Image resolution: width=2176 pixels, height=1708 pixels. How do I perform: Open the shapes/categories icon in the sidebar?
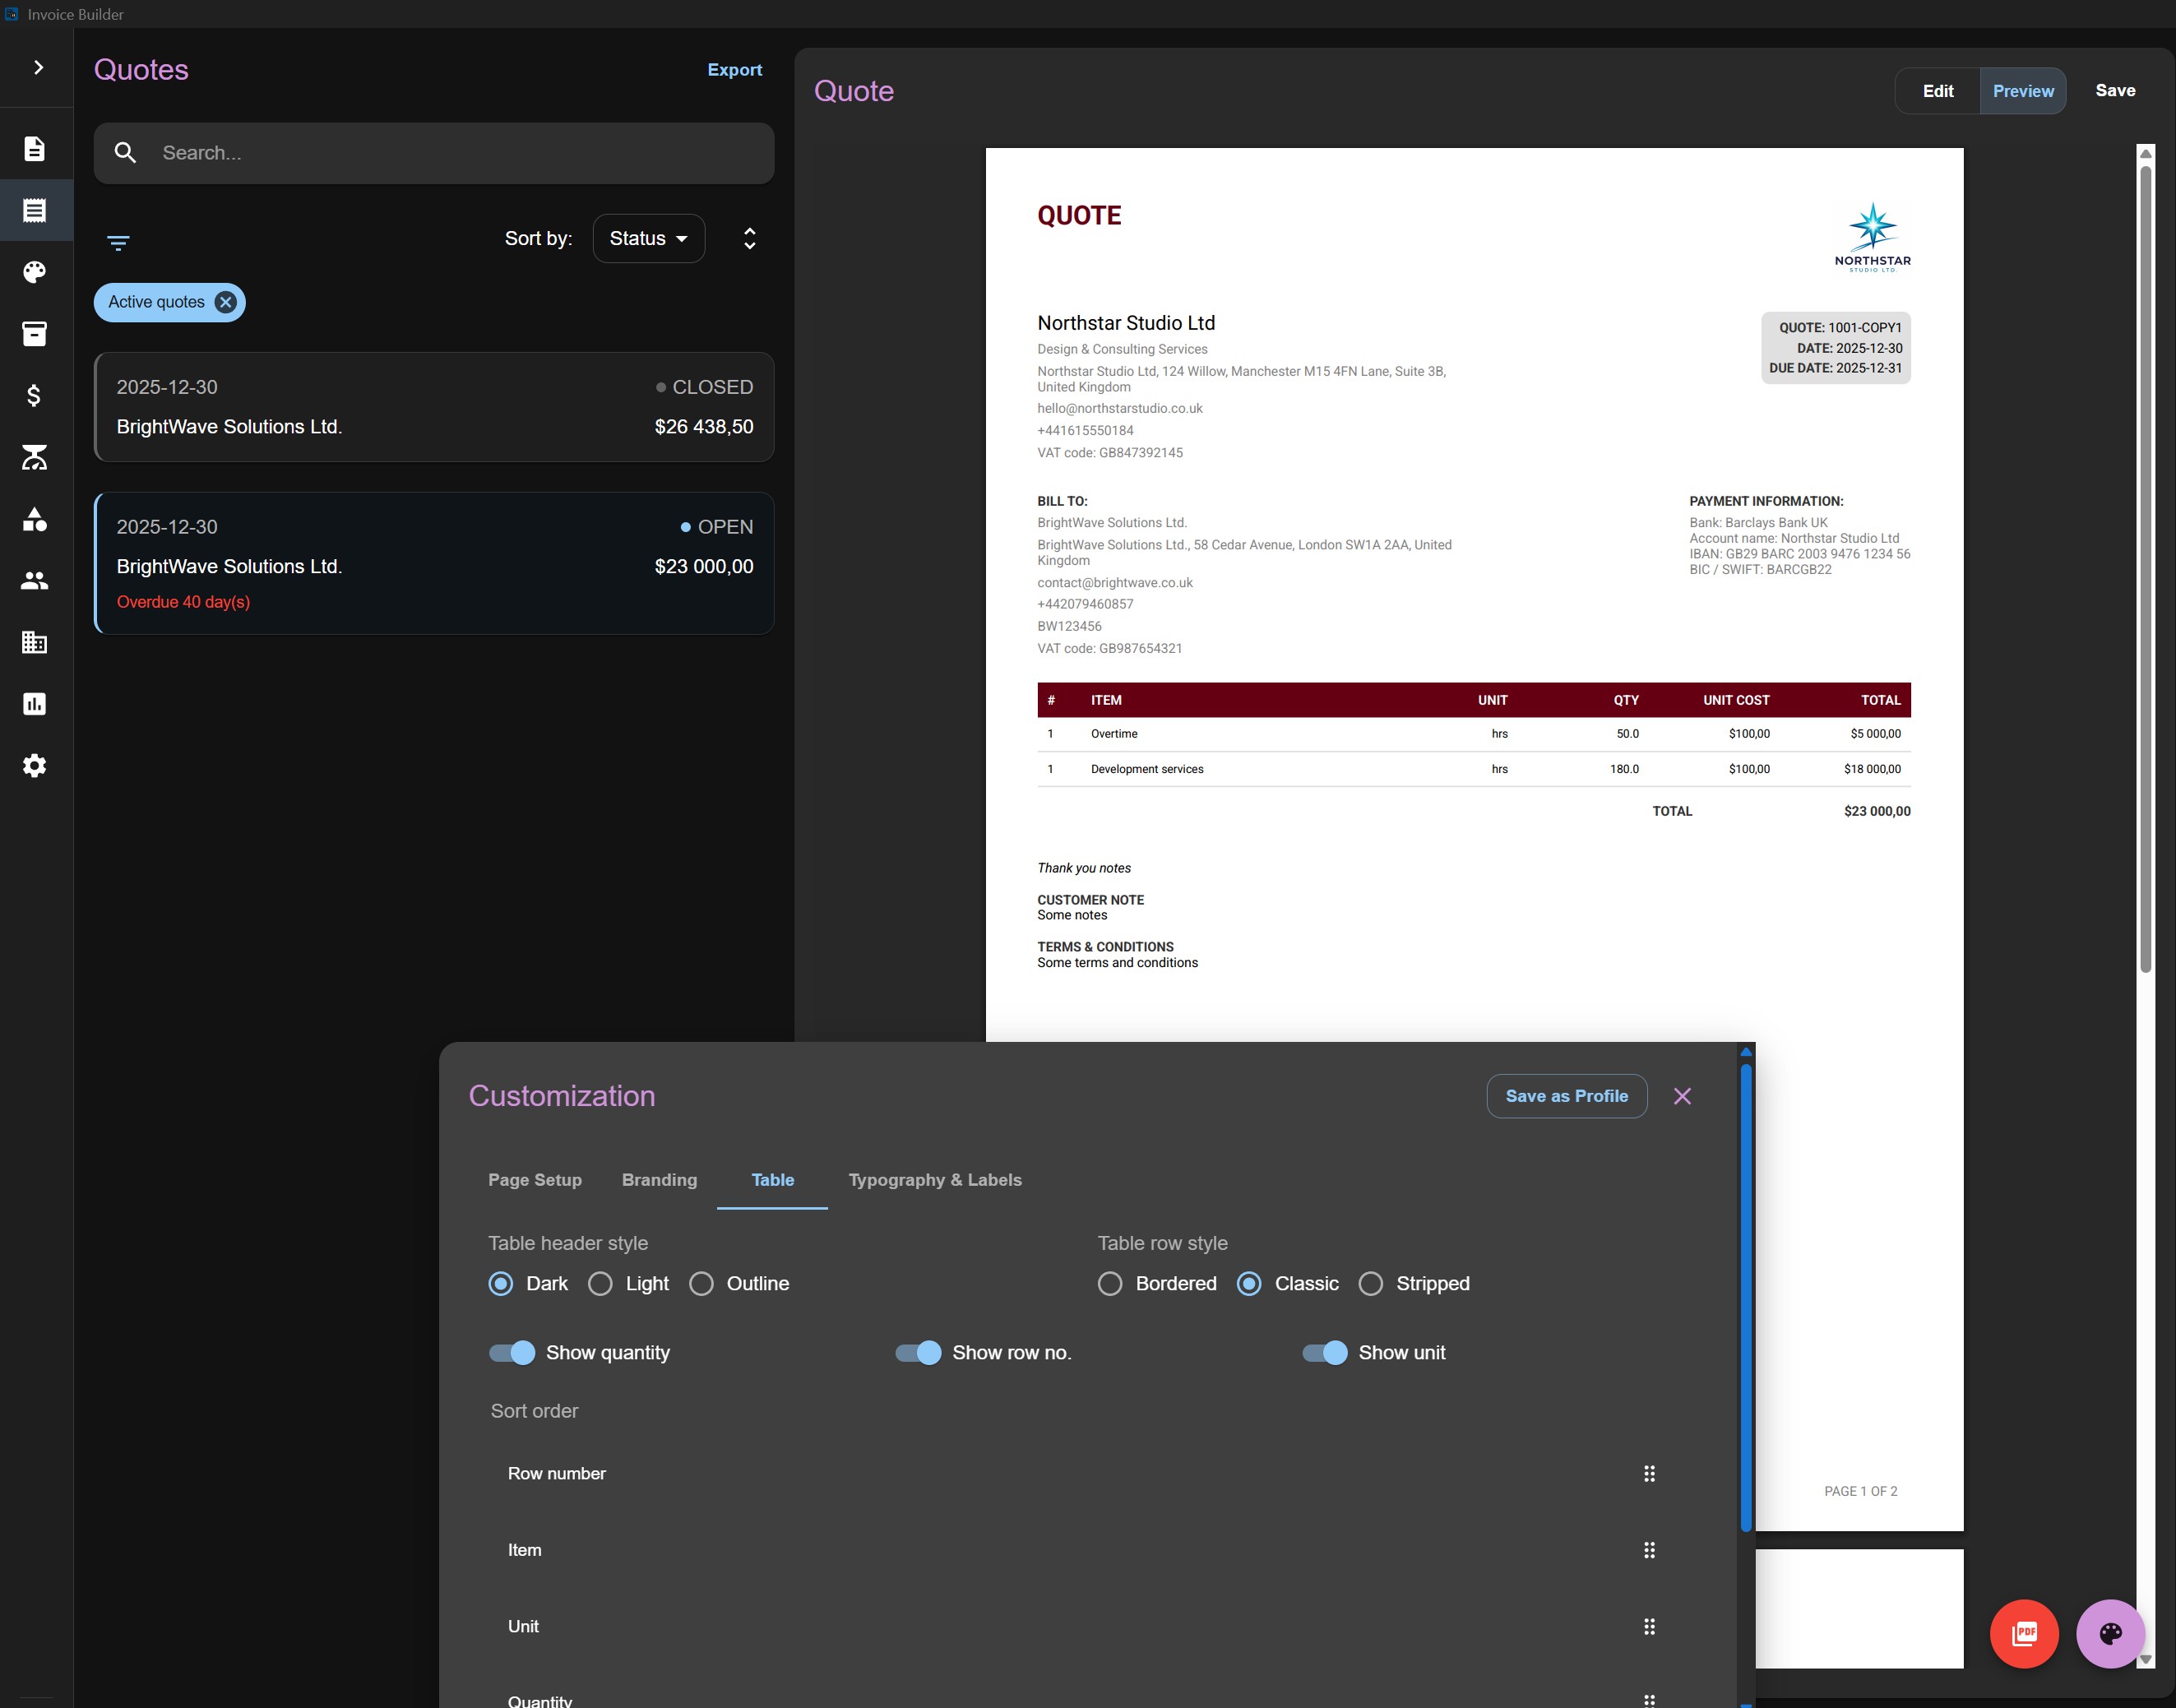click(x=35, y=519)
